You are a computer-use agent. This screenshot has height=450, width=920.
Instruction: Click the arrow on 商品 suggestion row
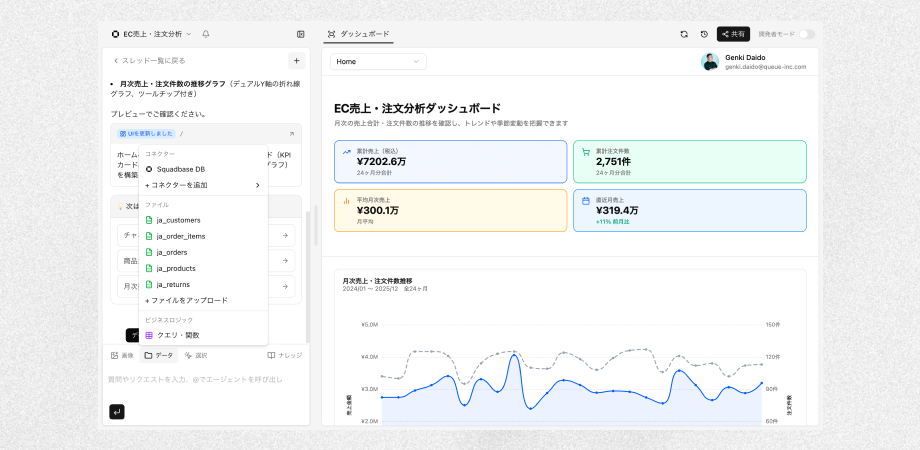pos(285,260)
